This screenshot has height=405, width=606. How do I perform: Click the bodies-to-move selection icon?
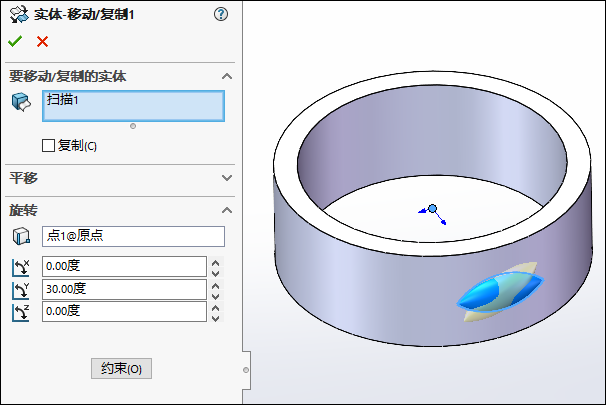tap(21, 102)
